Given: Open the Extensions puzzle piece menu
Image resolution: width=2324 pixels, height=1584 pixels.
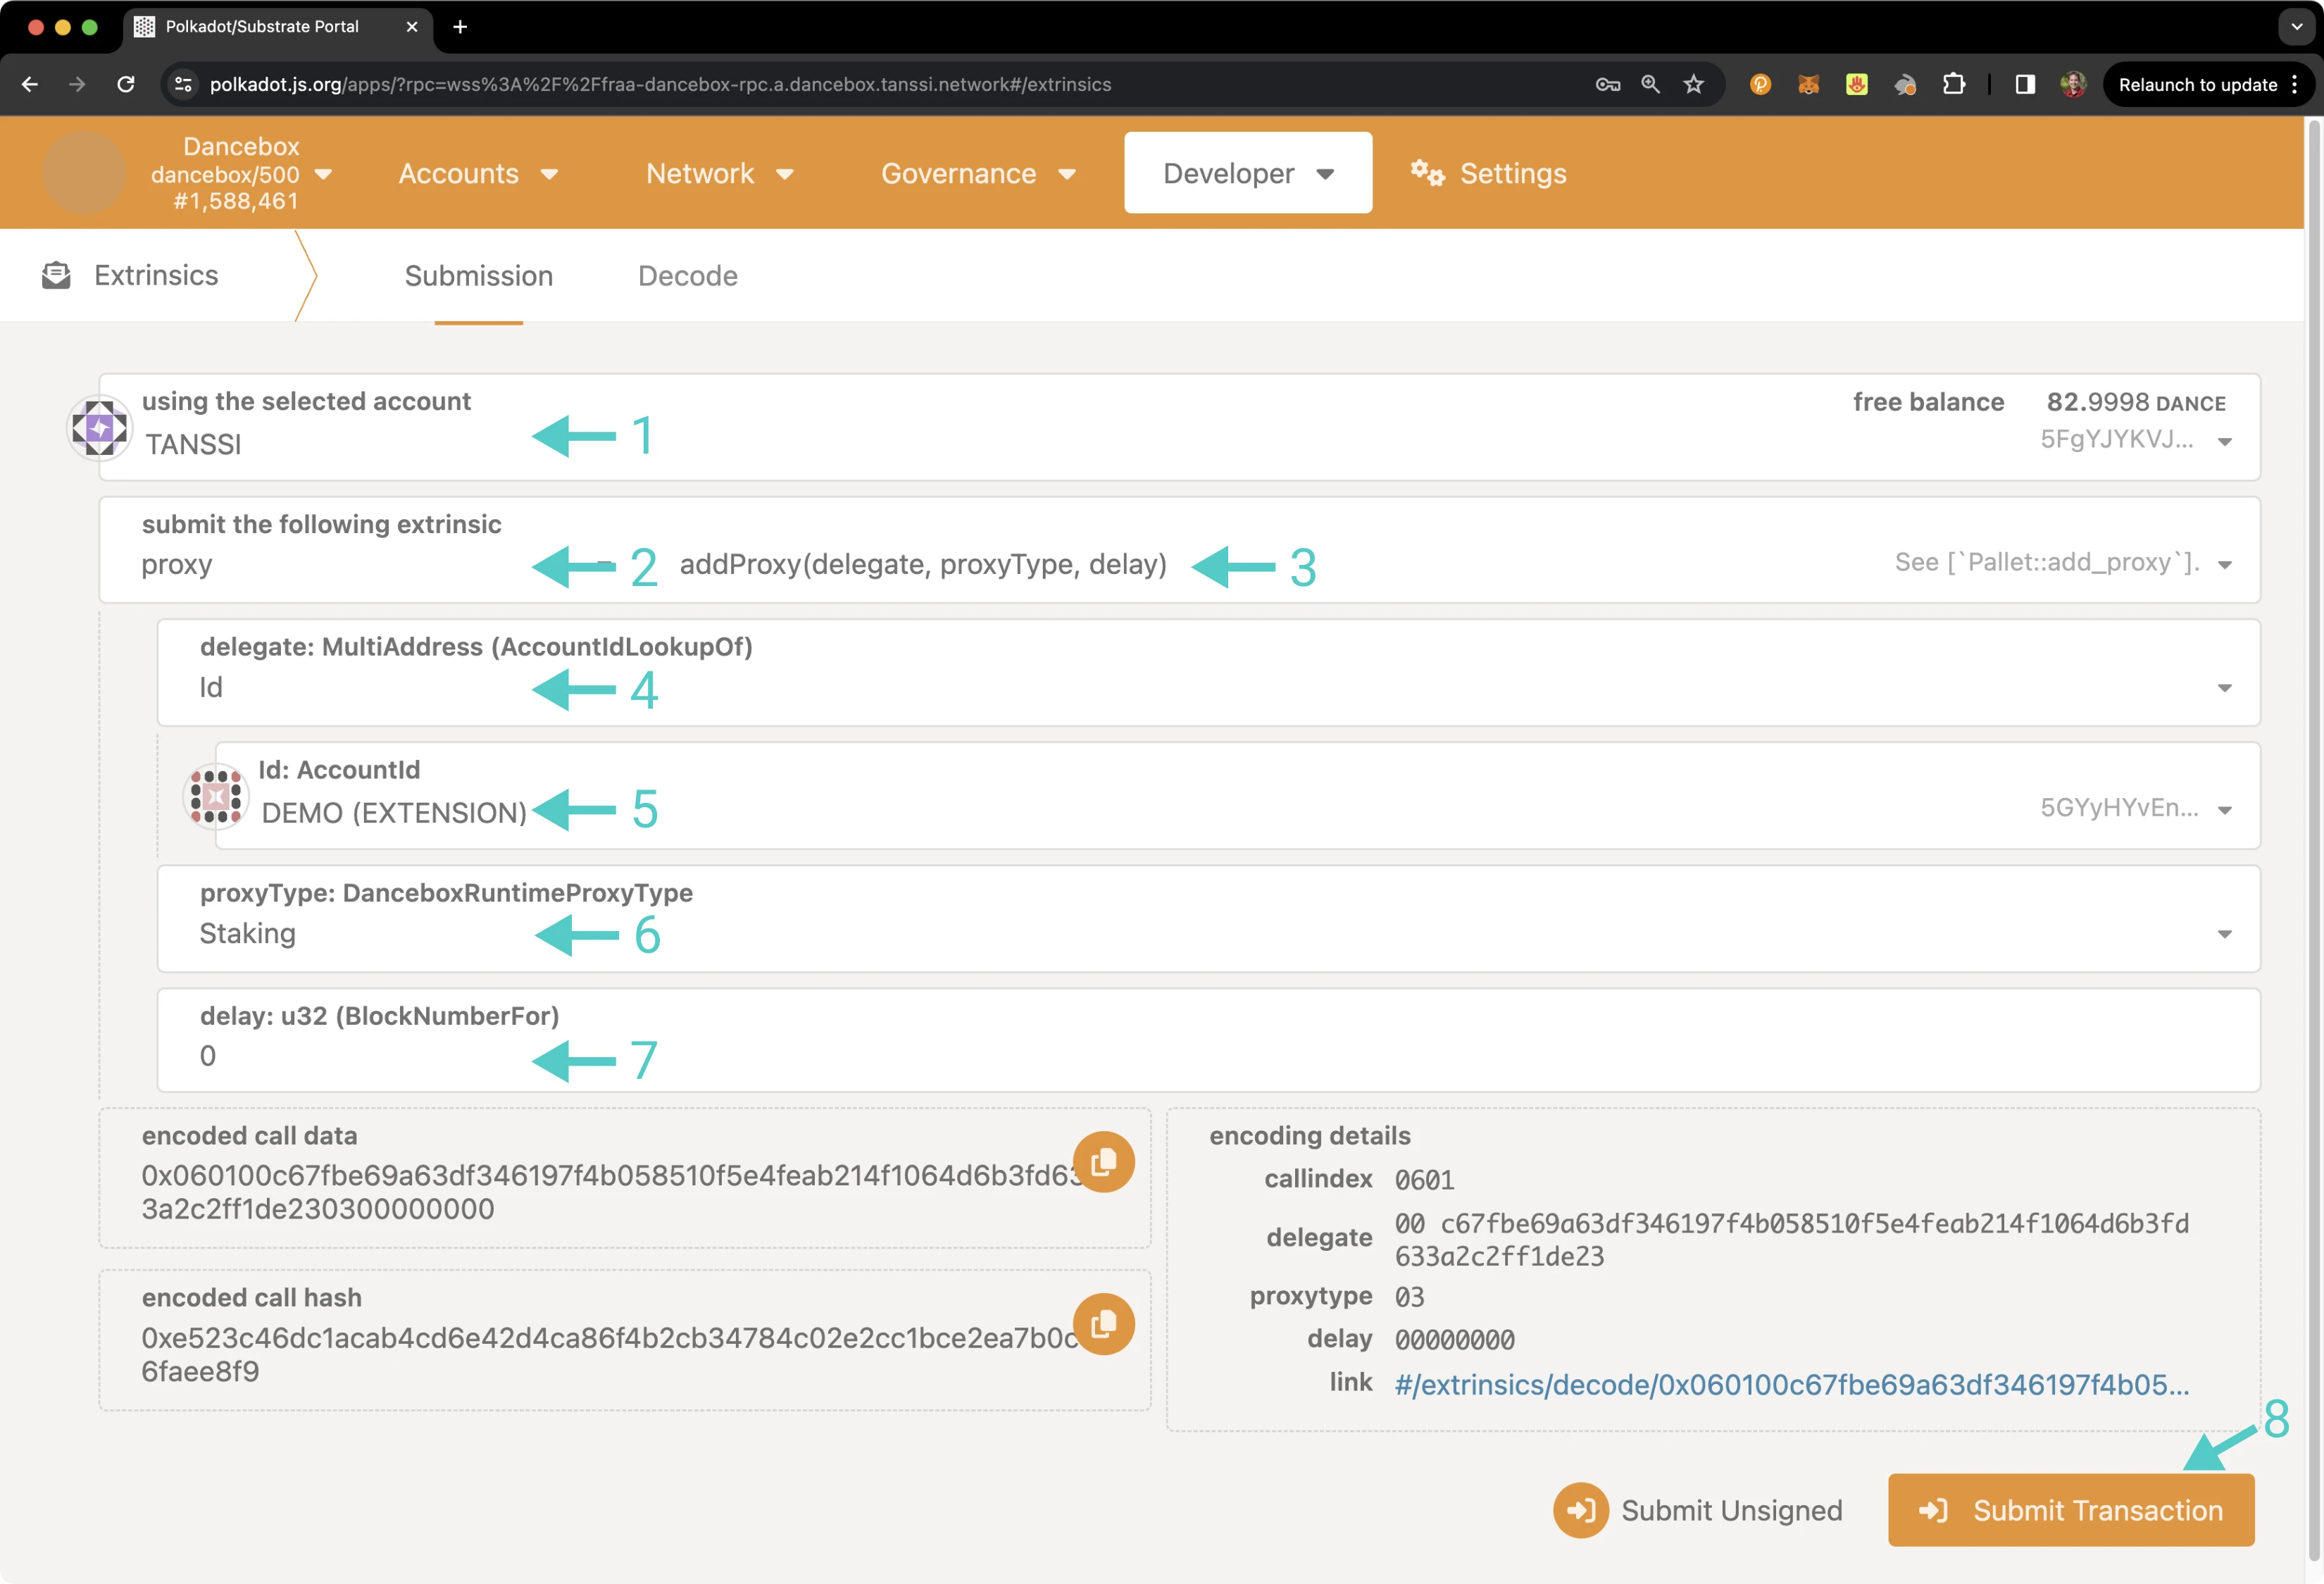Looking at the screenshot, I should 1953,85.
